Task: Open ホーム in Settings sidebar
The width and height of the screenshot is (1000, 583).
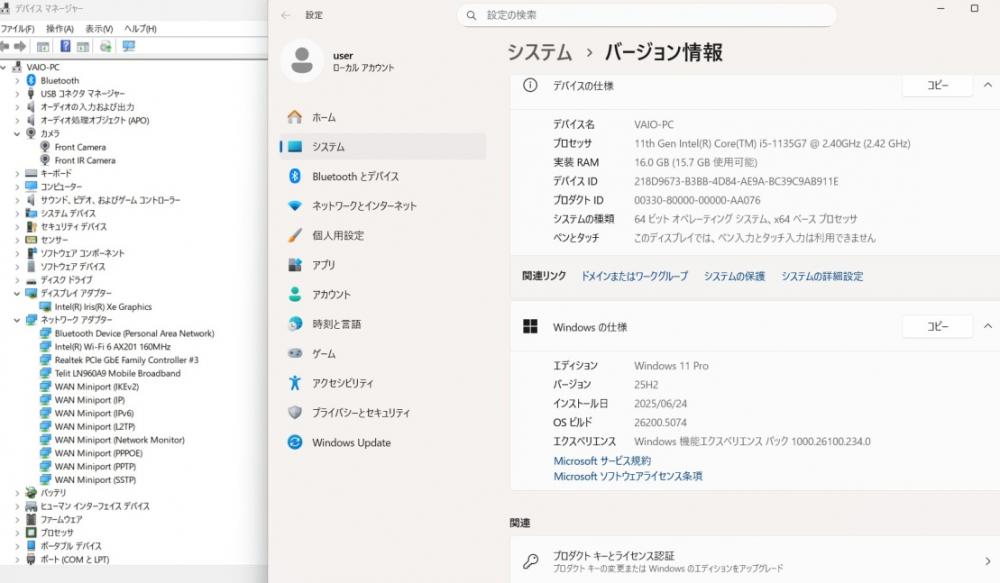Action: [383, 117]
